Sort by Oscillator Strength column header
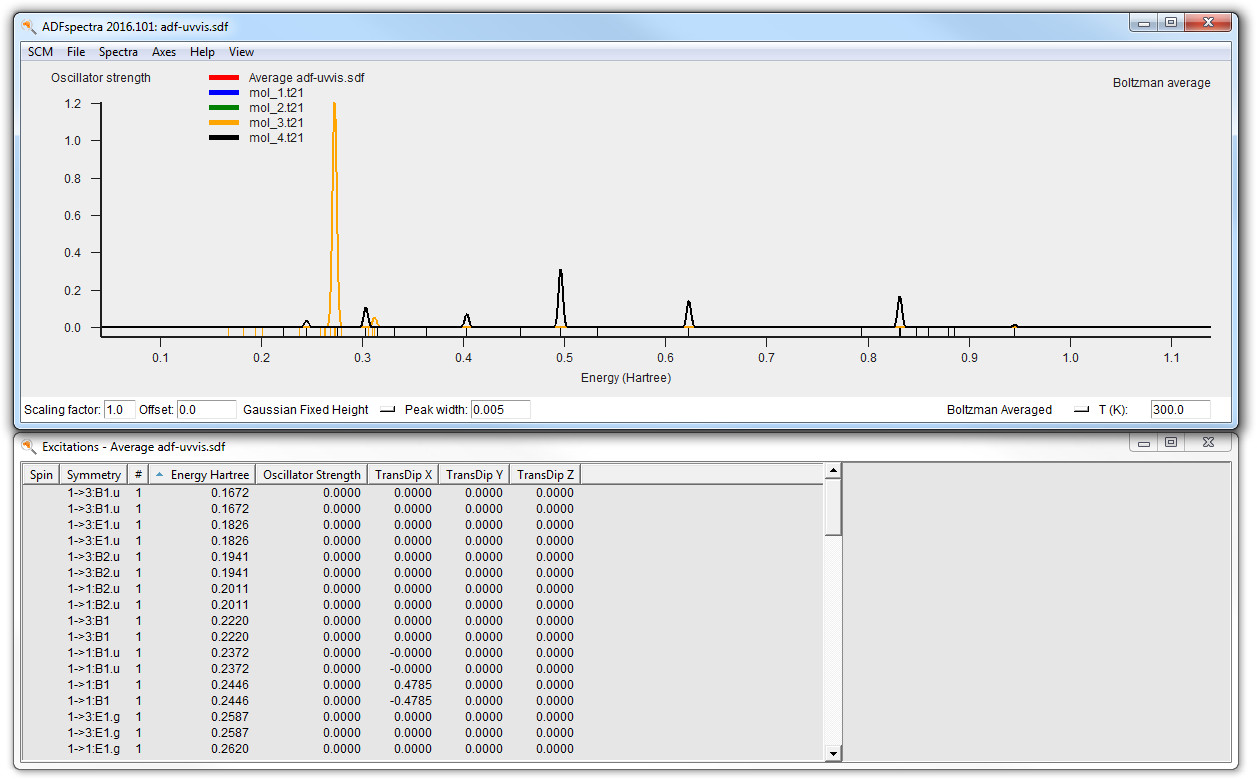Screen dimensions: 1257x779 click(311, 475)
